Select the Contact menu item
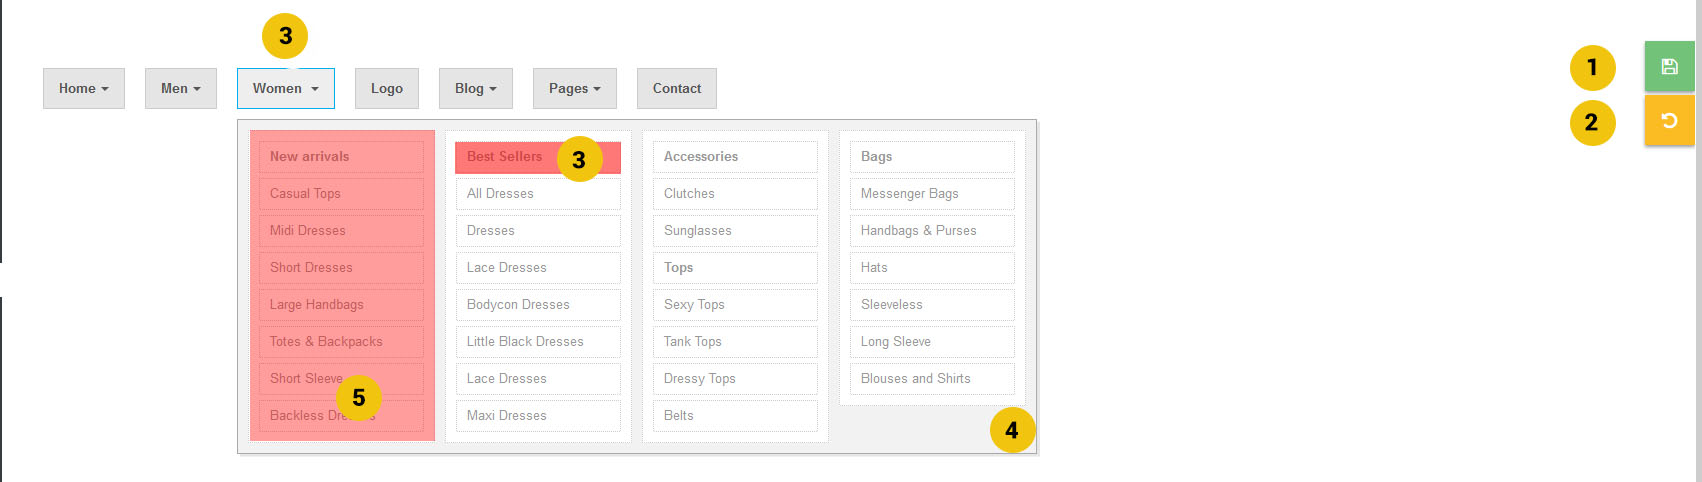This screenshot has height=482, width=1702. coord(677,88)
